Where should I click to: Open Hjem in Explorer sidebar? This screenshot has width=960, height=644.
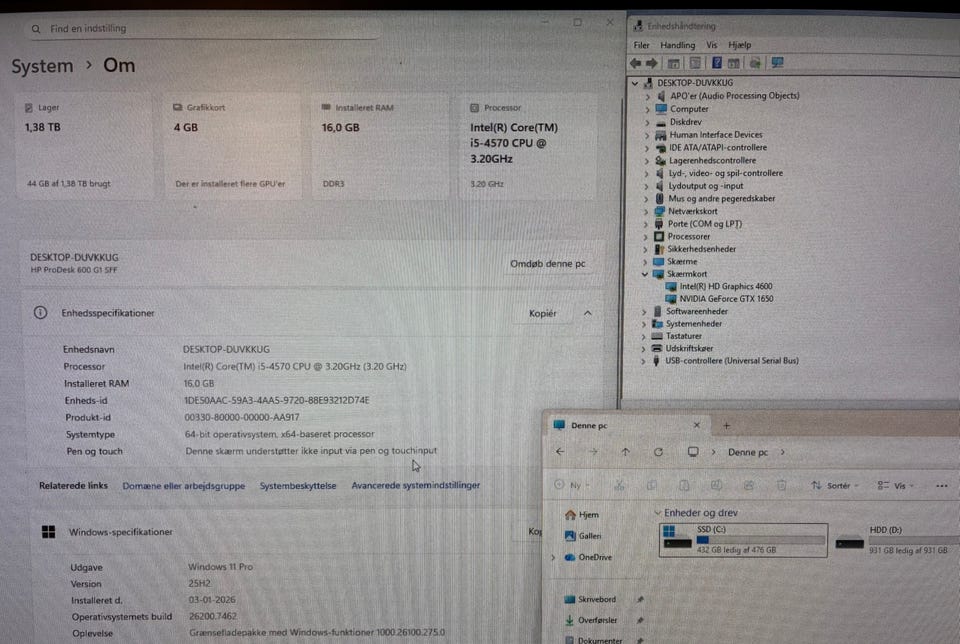[582, 515]
